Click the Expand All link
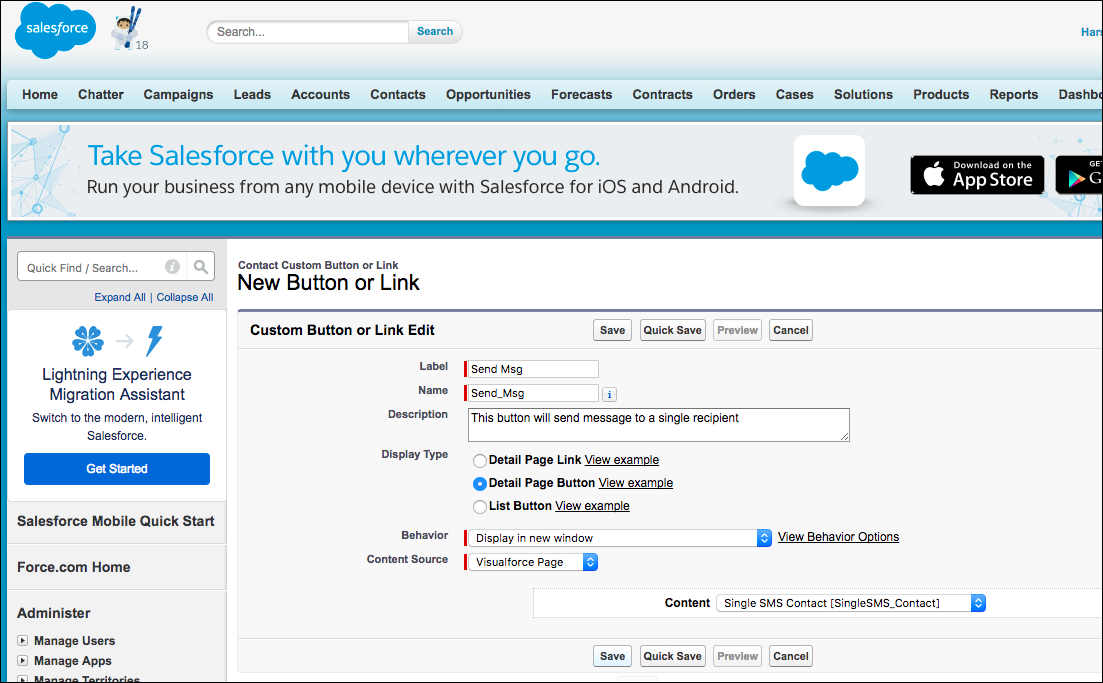The width and height of the screenshot is (1103, 683). click(120, 298)
